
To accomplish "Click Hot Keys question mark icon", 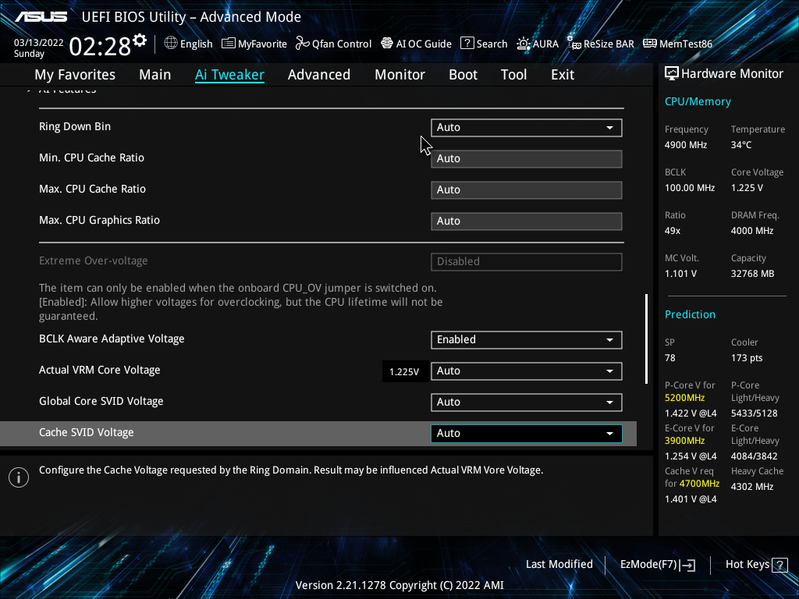I will [780, 564].
